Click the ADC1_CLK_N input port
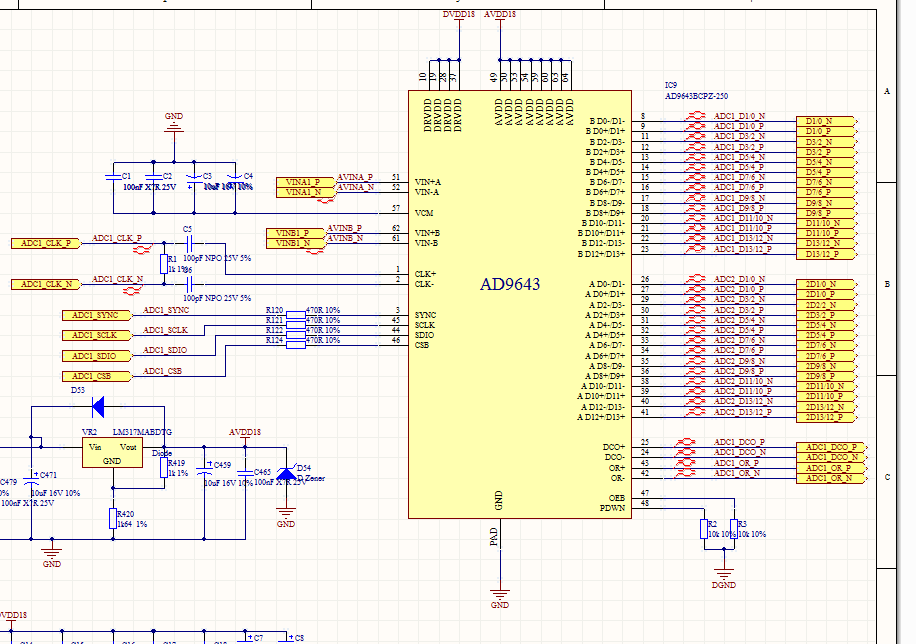This screenshot has width=916, height=644. (x=46, y=285)
